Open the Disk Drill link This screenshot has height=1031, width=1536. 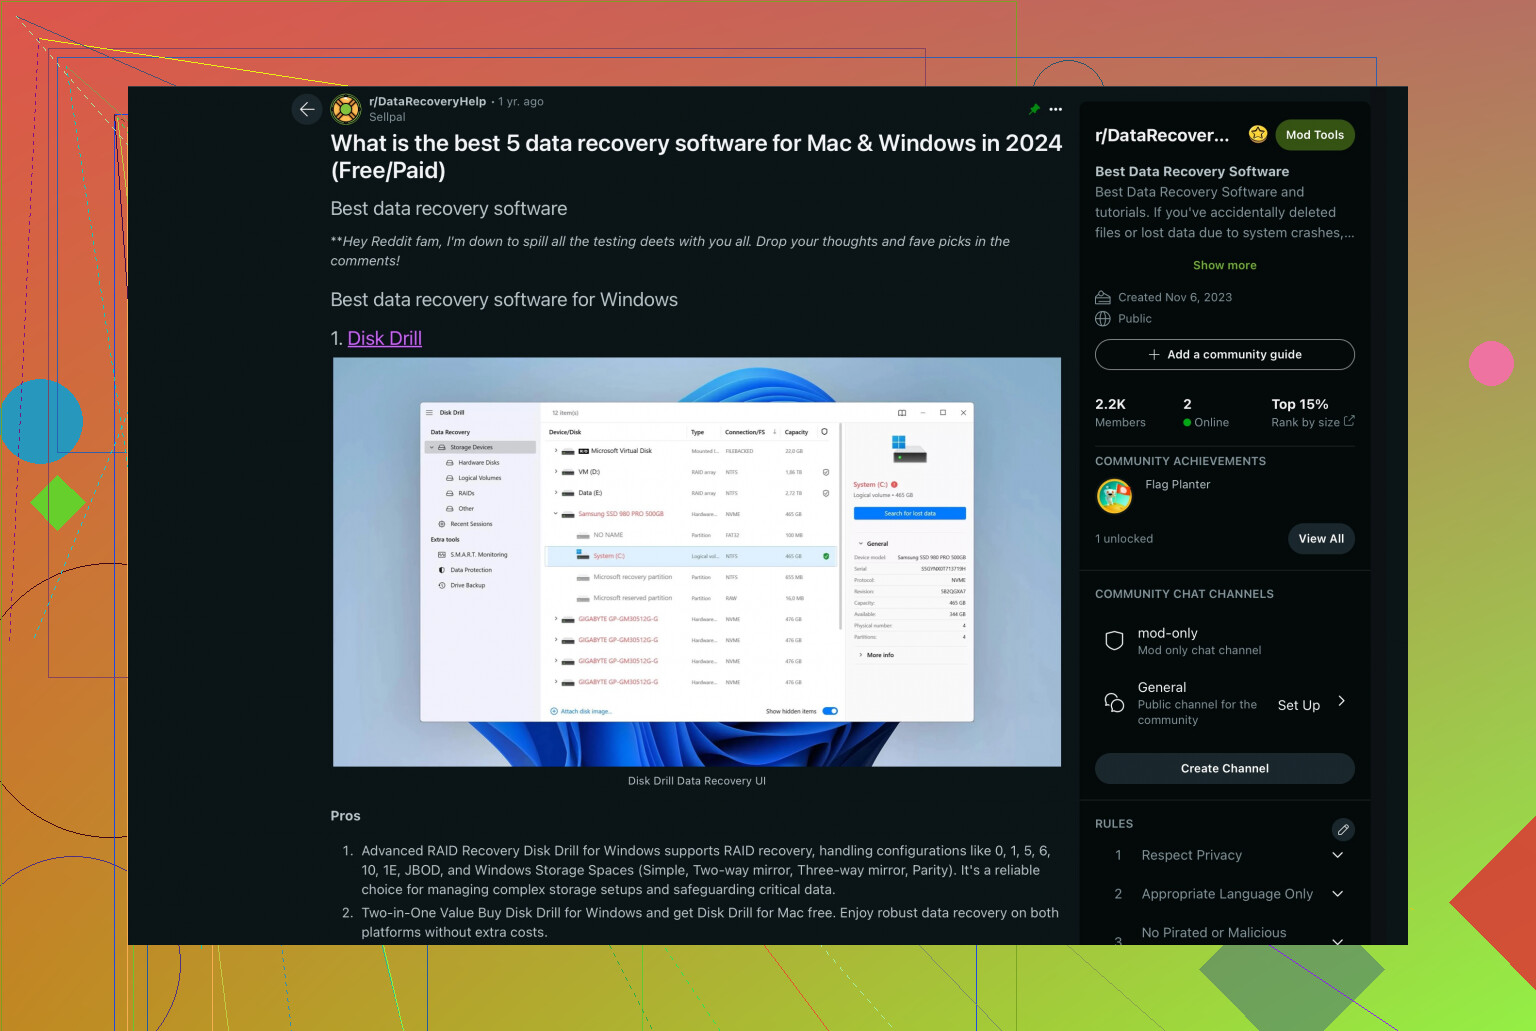tap(384, 338)
